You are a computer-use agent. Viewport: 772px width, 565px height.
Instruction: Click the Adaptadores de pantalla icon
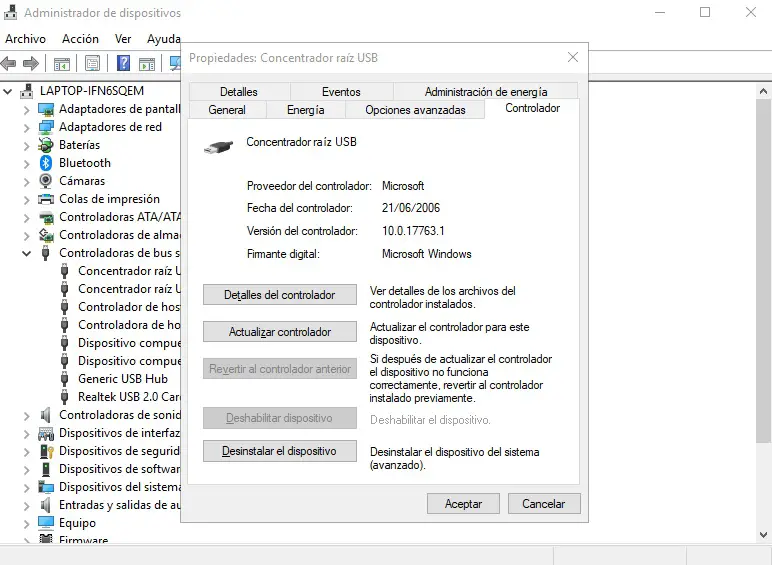click(46, 109)
